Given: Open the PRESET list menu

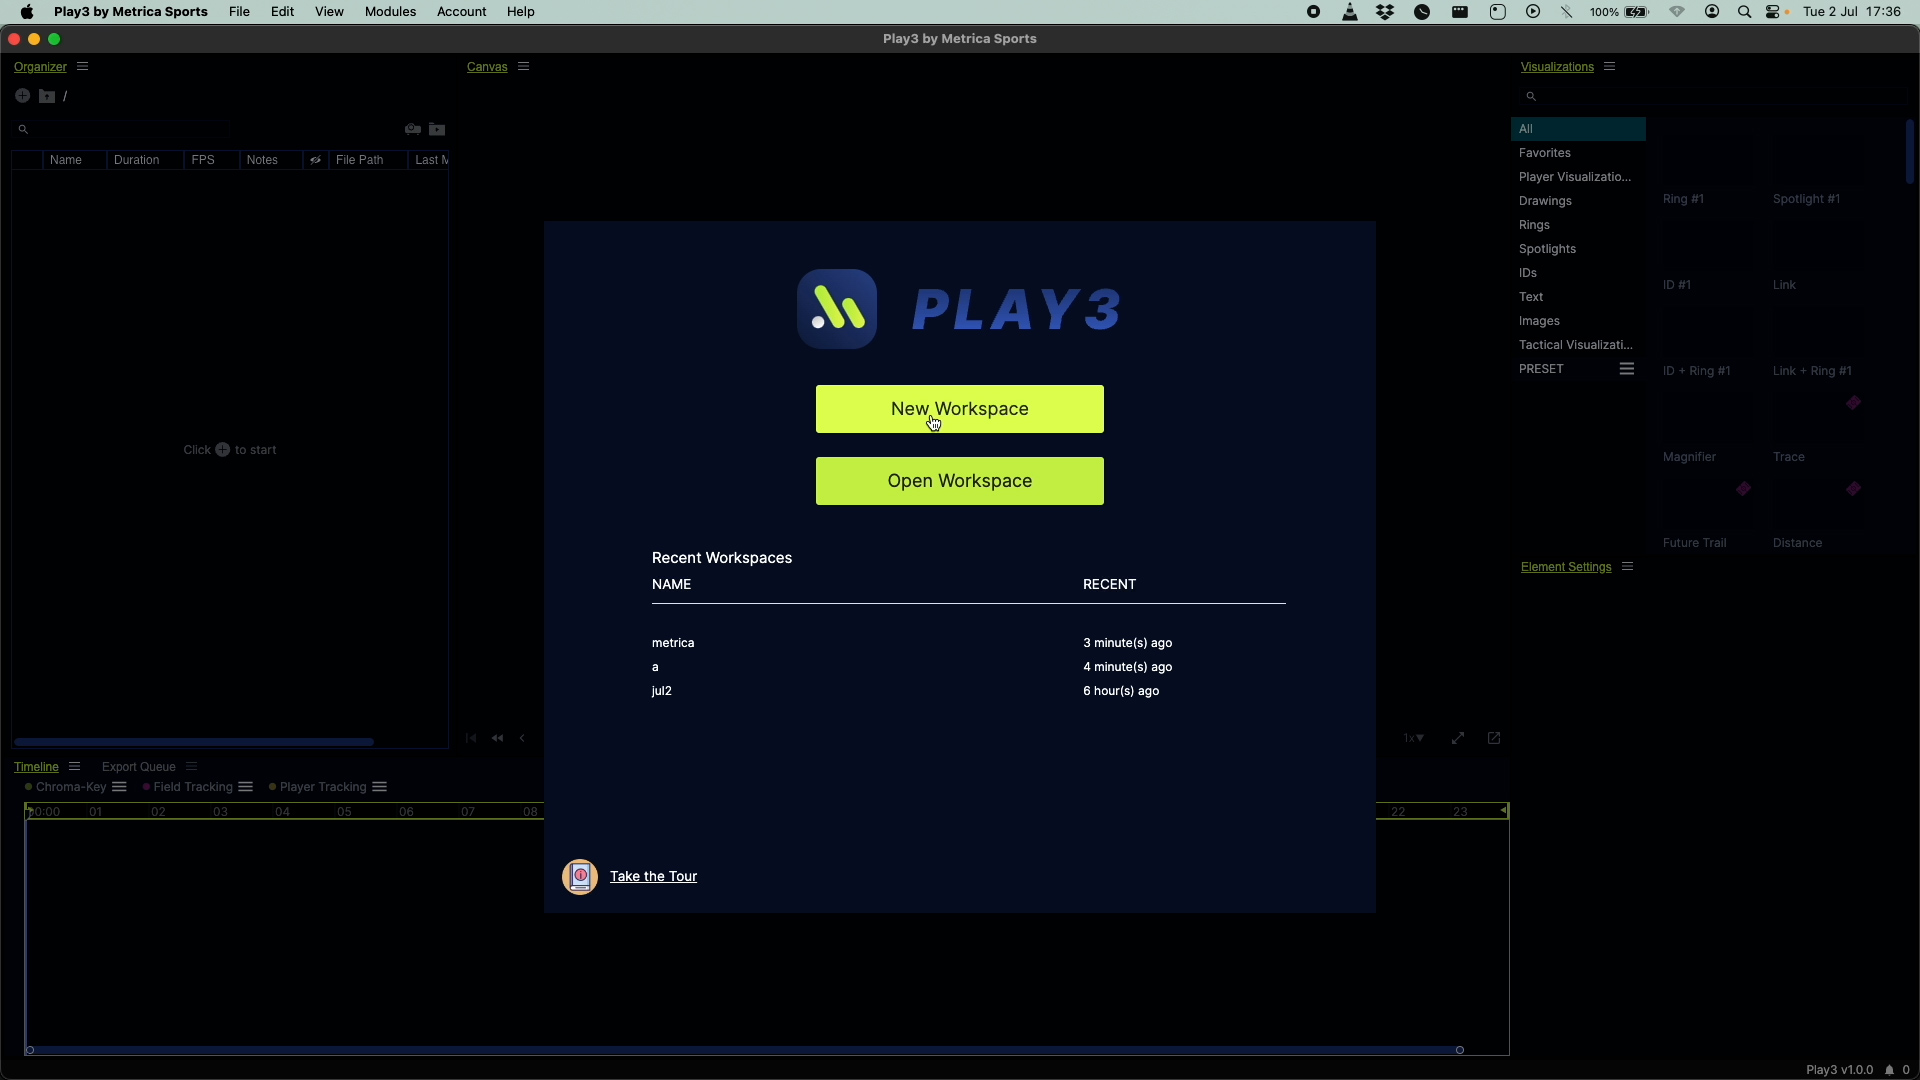Looking at the screenshot, I should (x=1627, y=369).
